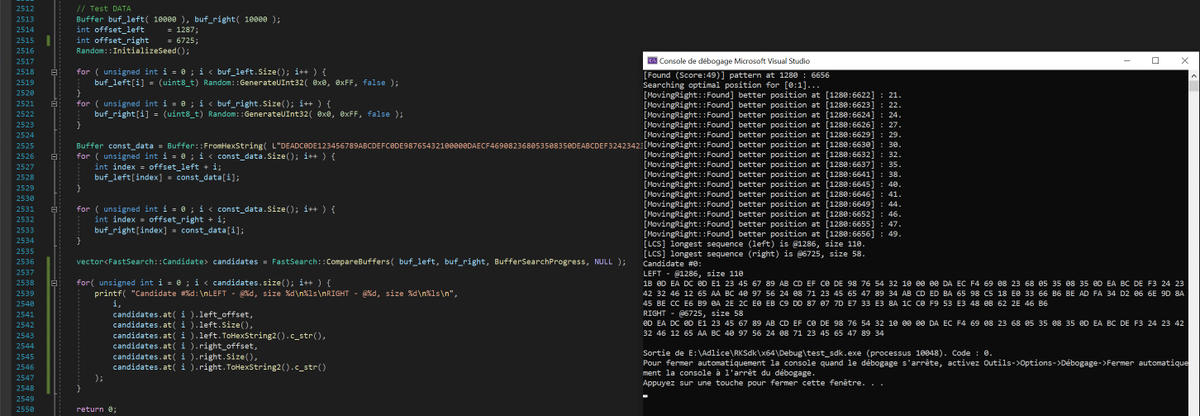Click the 'Buffer buf_left( 10000 )' declaration line
This screenshot has width=1200, height=416.
coord(178,20)
